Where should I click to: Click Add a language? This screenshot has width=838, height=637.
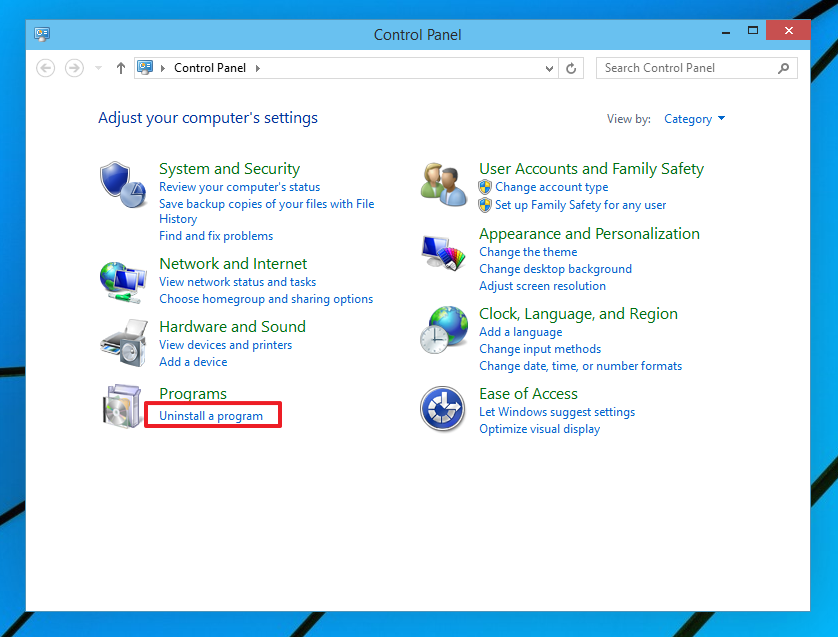coord(521,332)
